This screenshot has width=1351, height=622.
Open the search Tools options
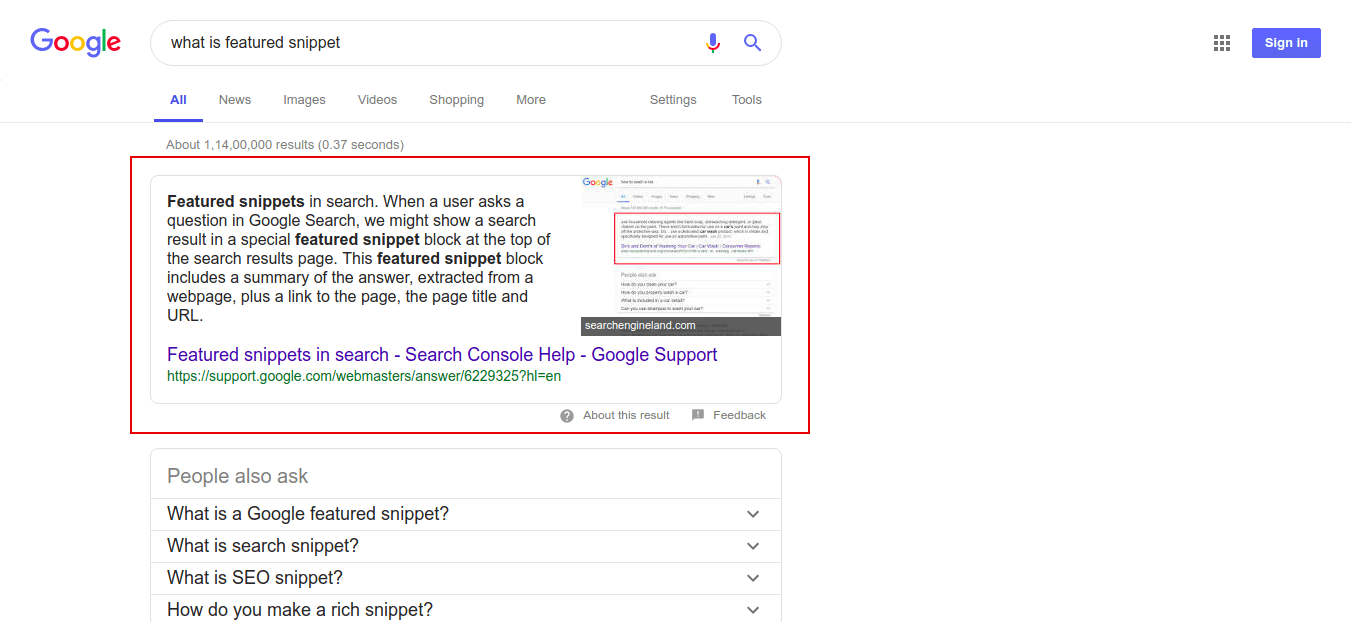[x=747, y=100]
